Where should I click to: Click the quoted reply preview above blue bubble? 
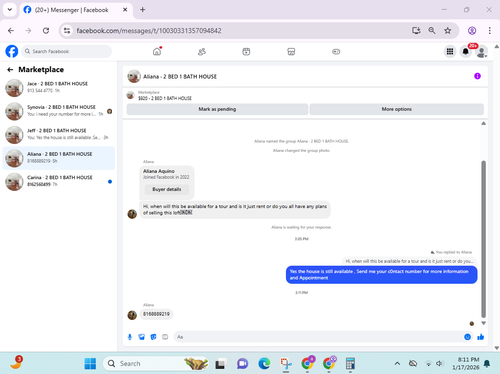coord(409,261)
